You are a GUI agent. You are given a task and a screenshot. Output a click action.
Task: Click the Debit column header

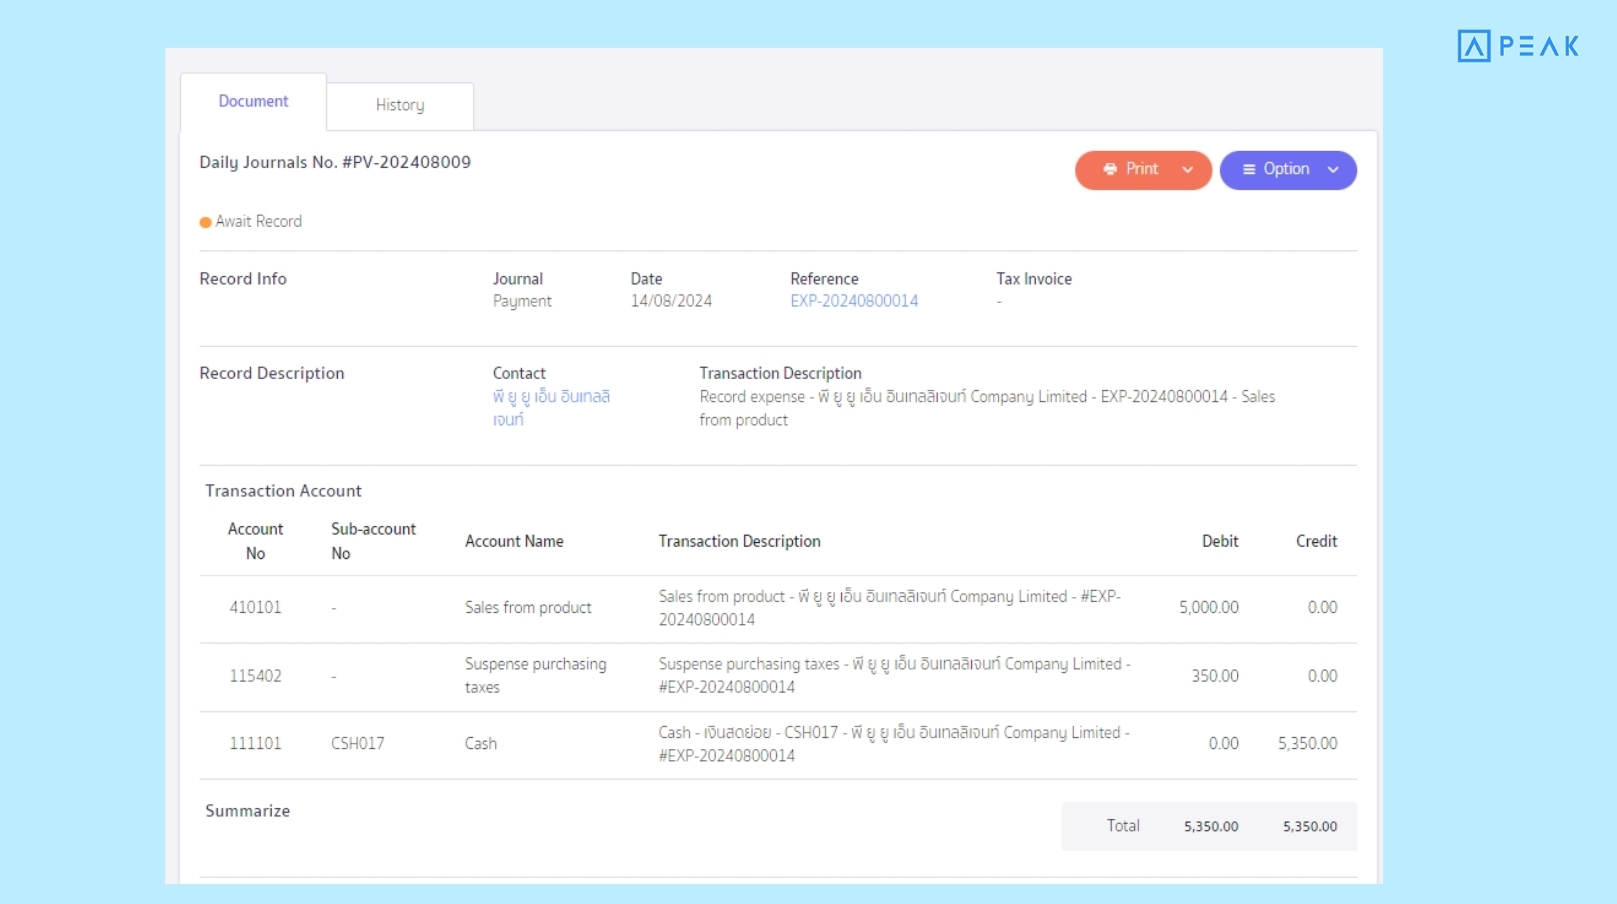1219,541
